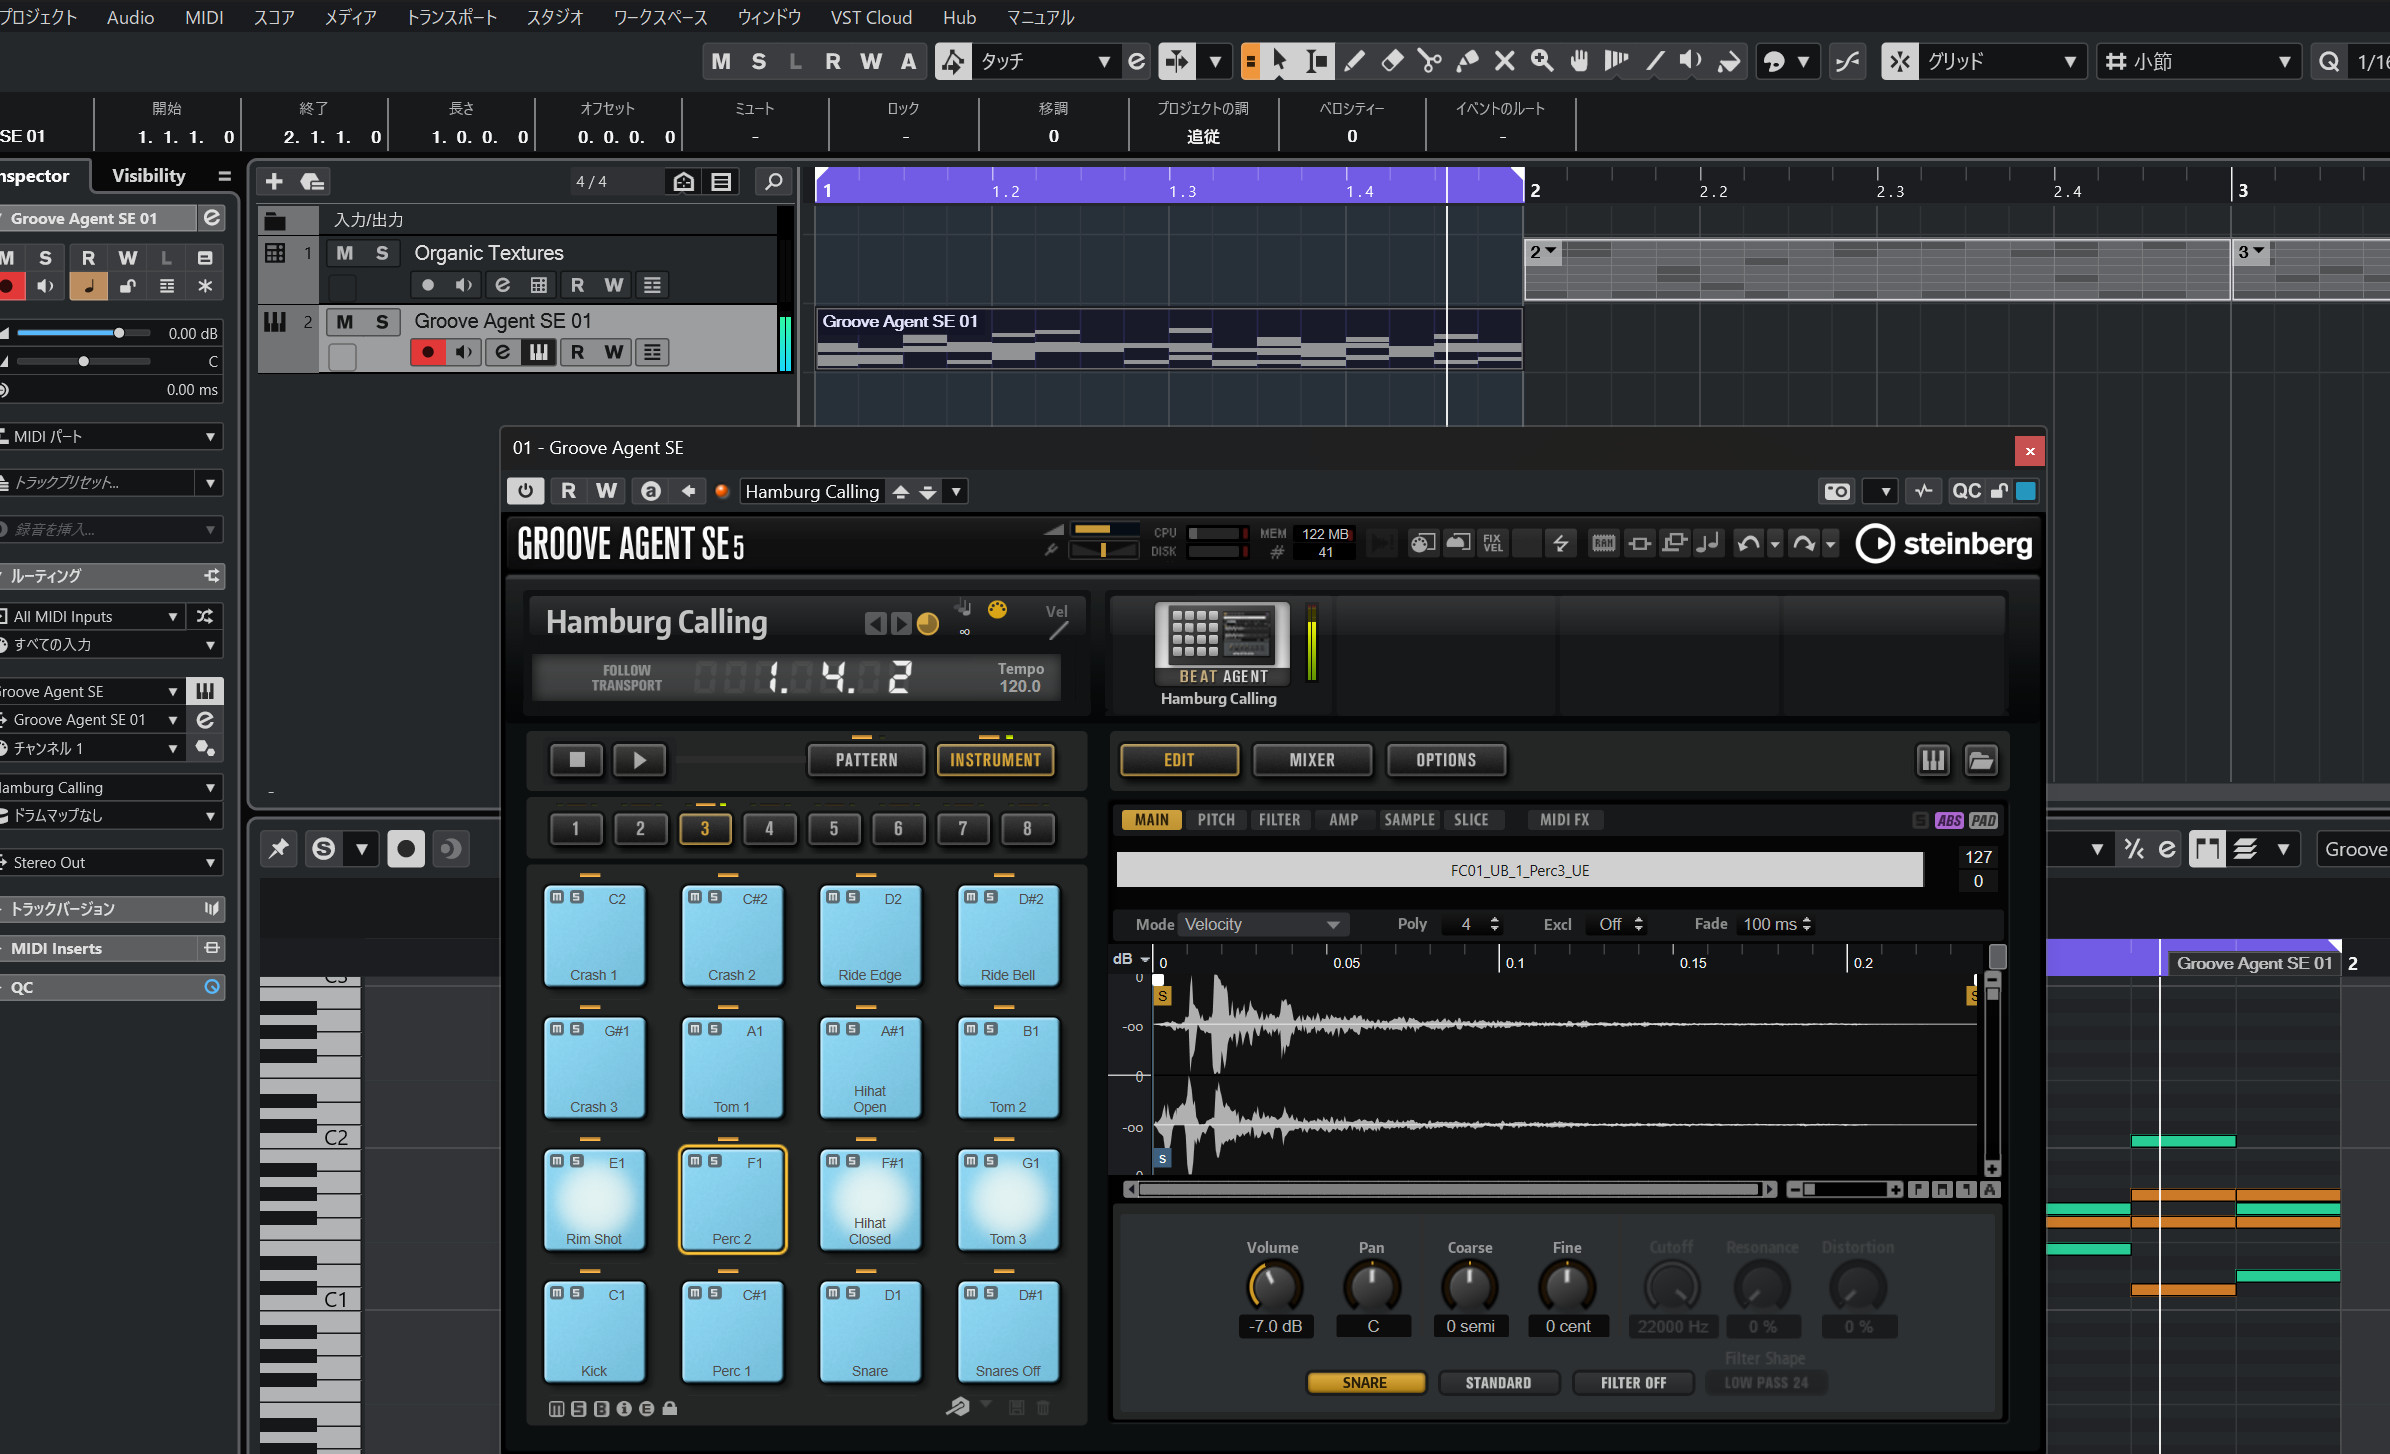Mute the Organic Textures track
This screenshot has width=2390, height=1454.
[x=345, y=253]
